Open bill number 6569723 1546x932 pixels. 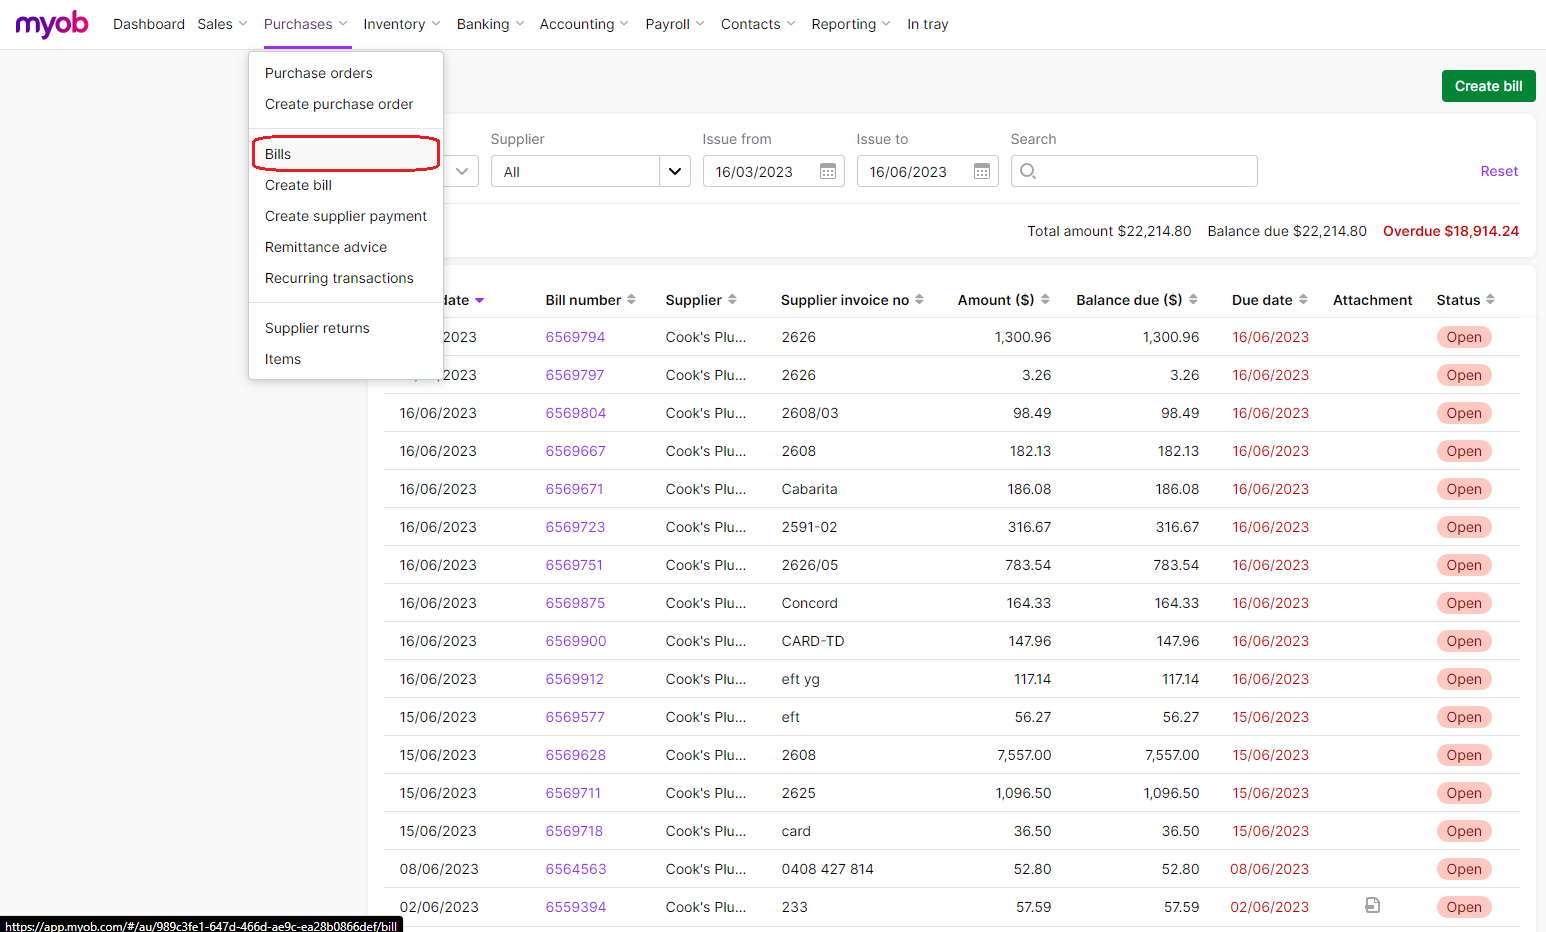575,527
